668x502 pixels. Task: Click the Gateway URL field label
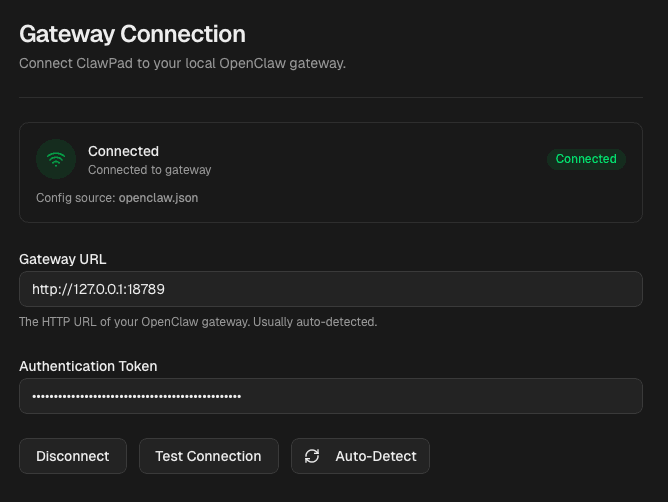tap(62, 259)
